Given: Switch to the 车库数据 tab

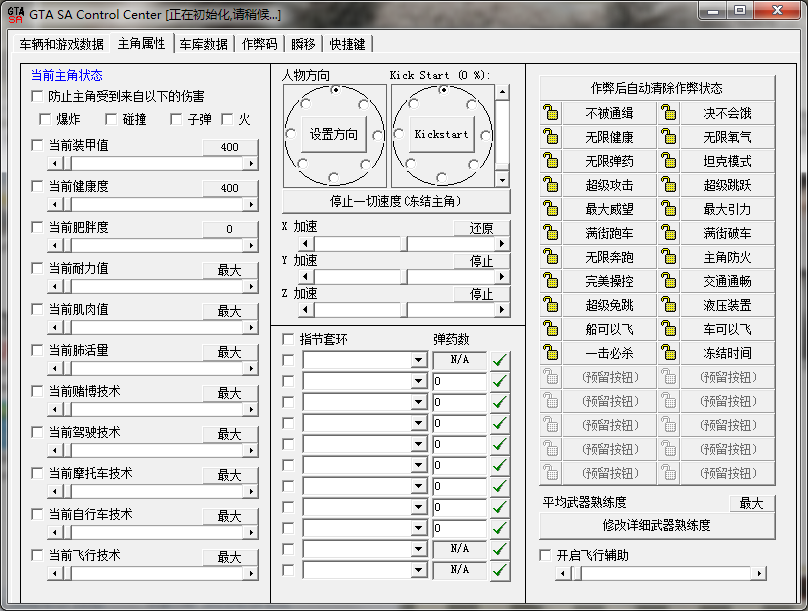Looking at the screenshot, I should point(204,44).
